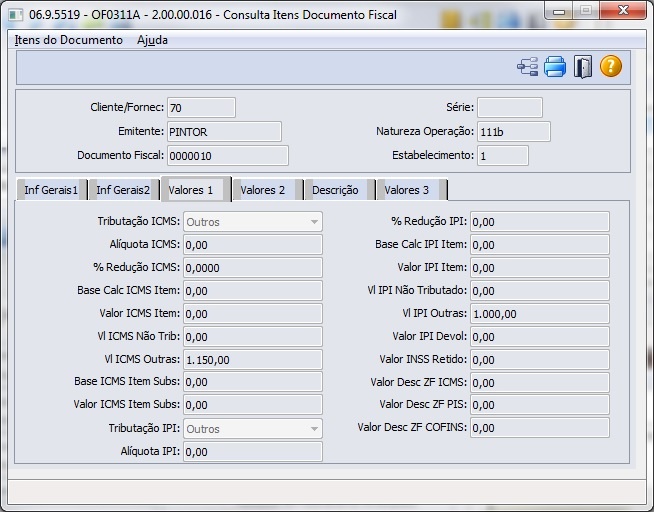
Task: Open the Ajuda menu
Action: [152, 40]
